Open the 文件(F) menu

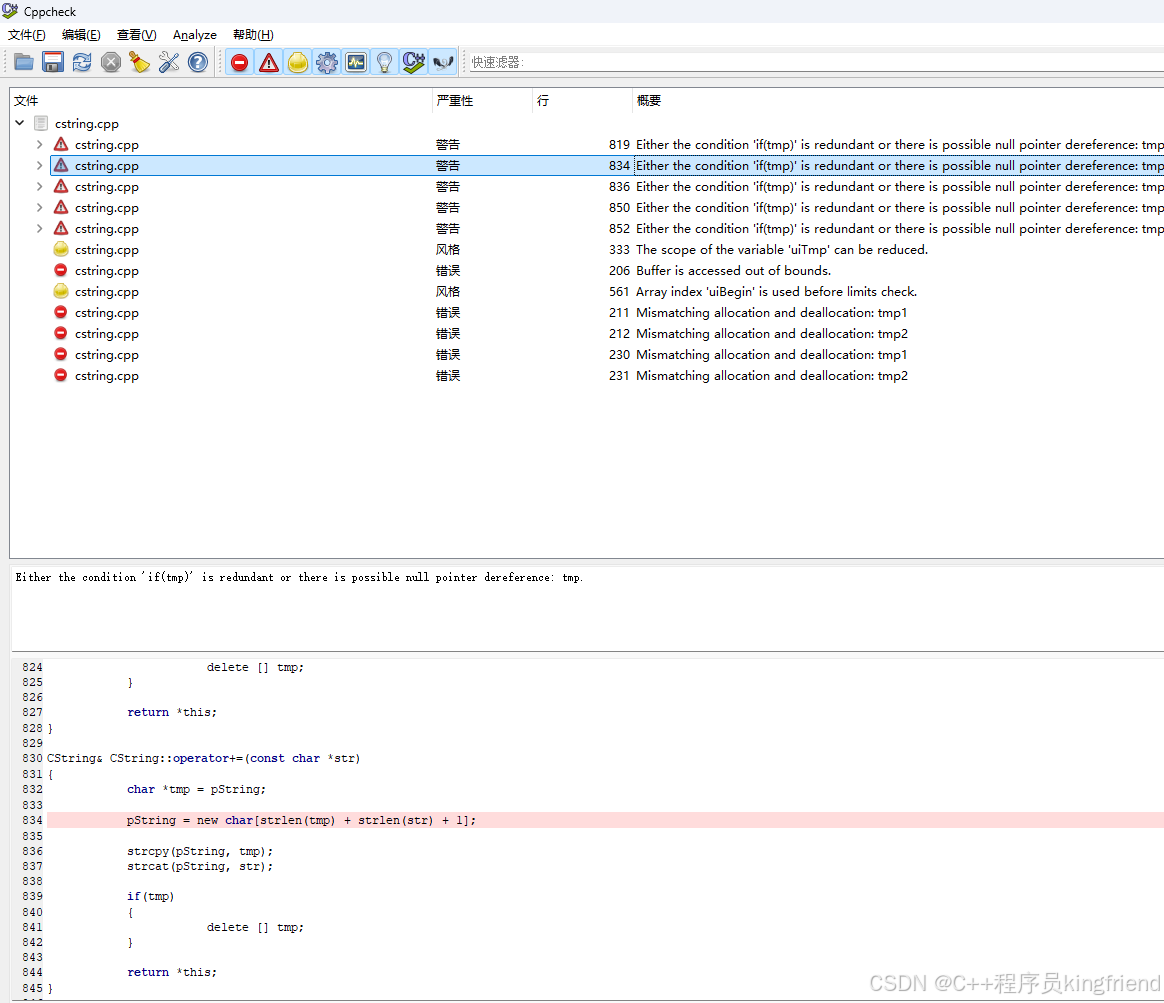[x=27, y=35]
